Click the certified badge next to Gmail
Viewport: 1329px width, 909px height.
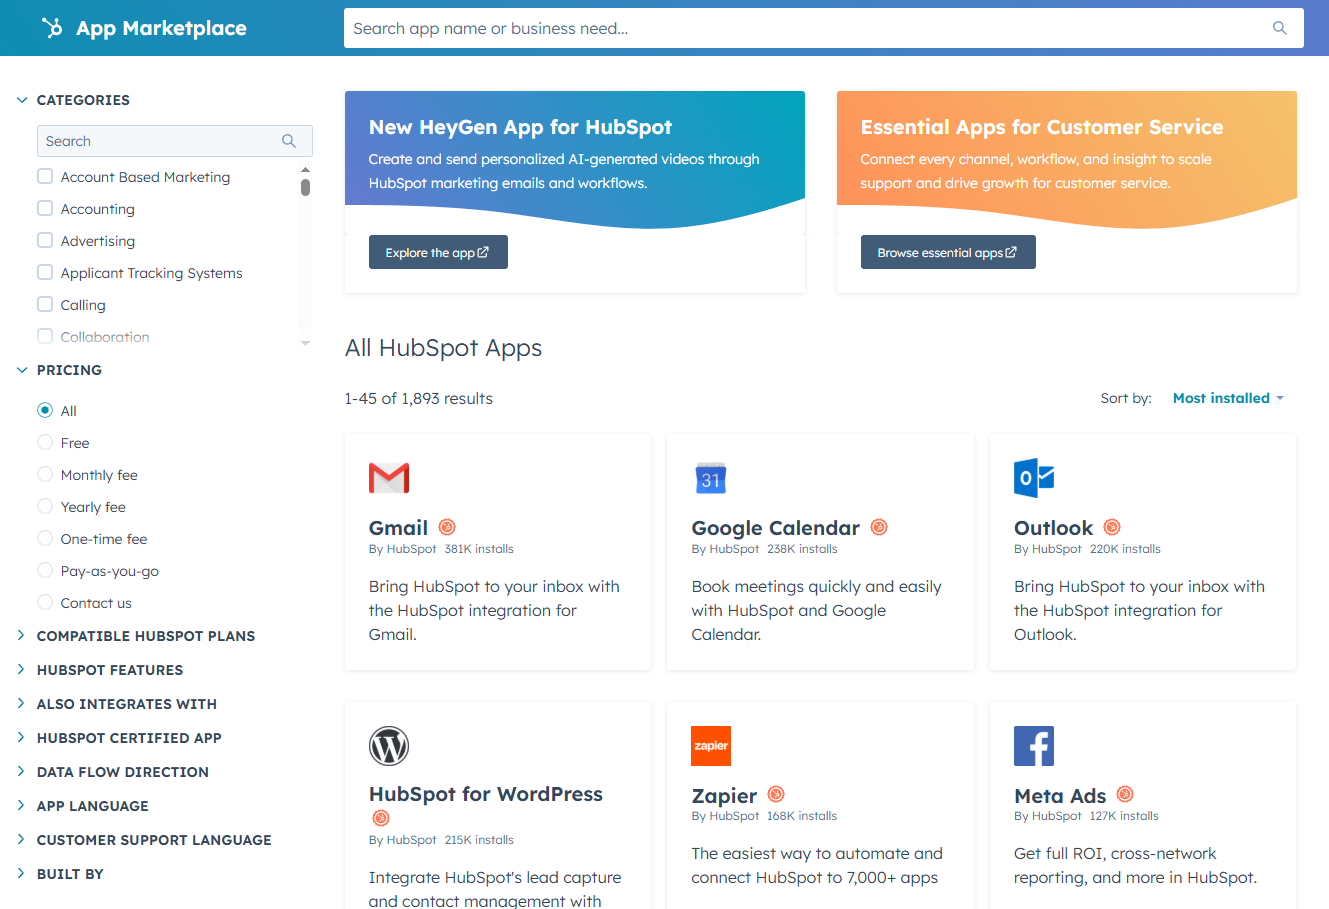point(447,527)
